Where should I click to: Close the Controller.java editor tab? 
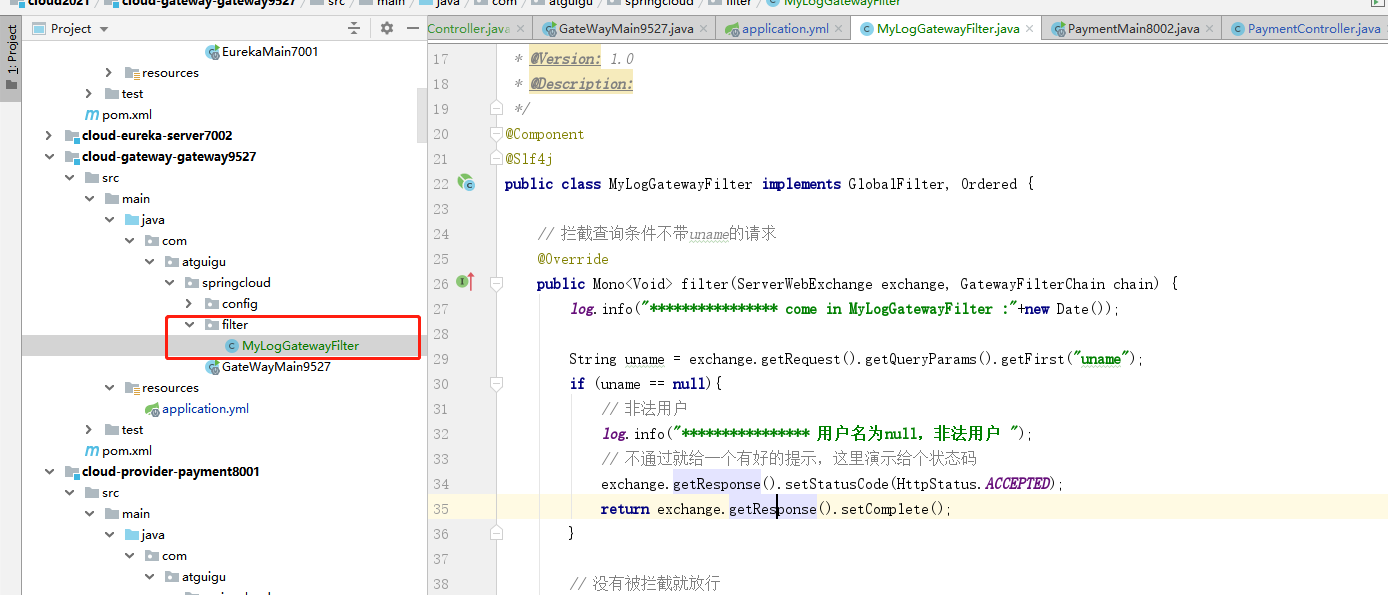coord(520,29)
